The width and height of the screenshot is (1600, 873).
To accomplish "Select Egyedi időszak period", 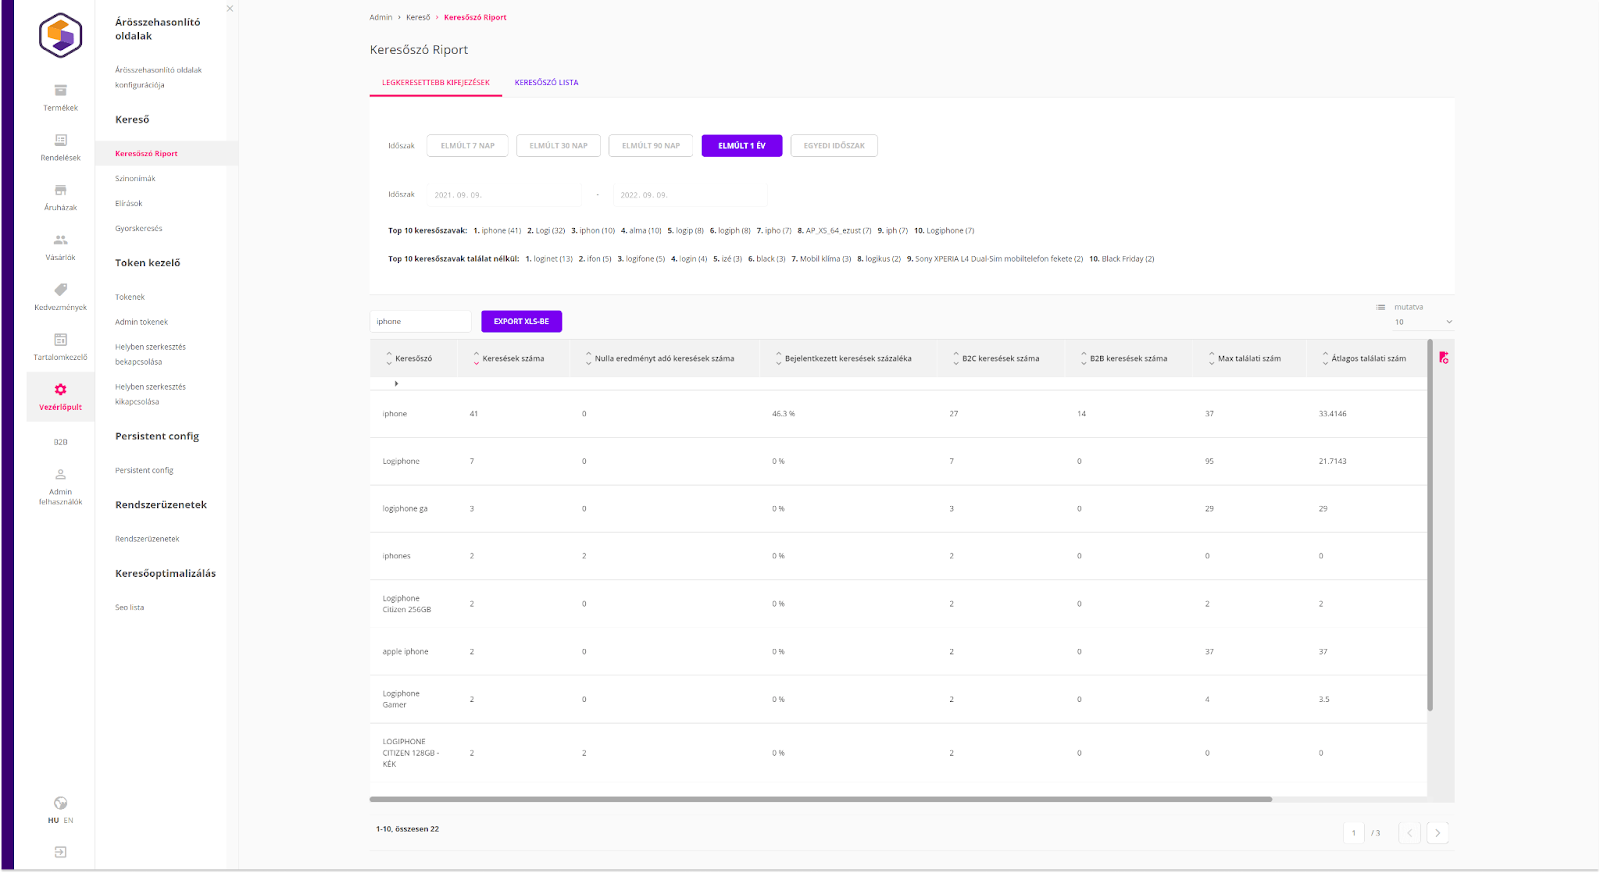I will (x=834, y=146).
